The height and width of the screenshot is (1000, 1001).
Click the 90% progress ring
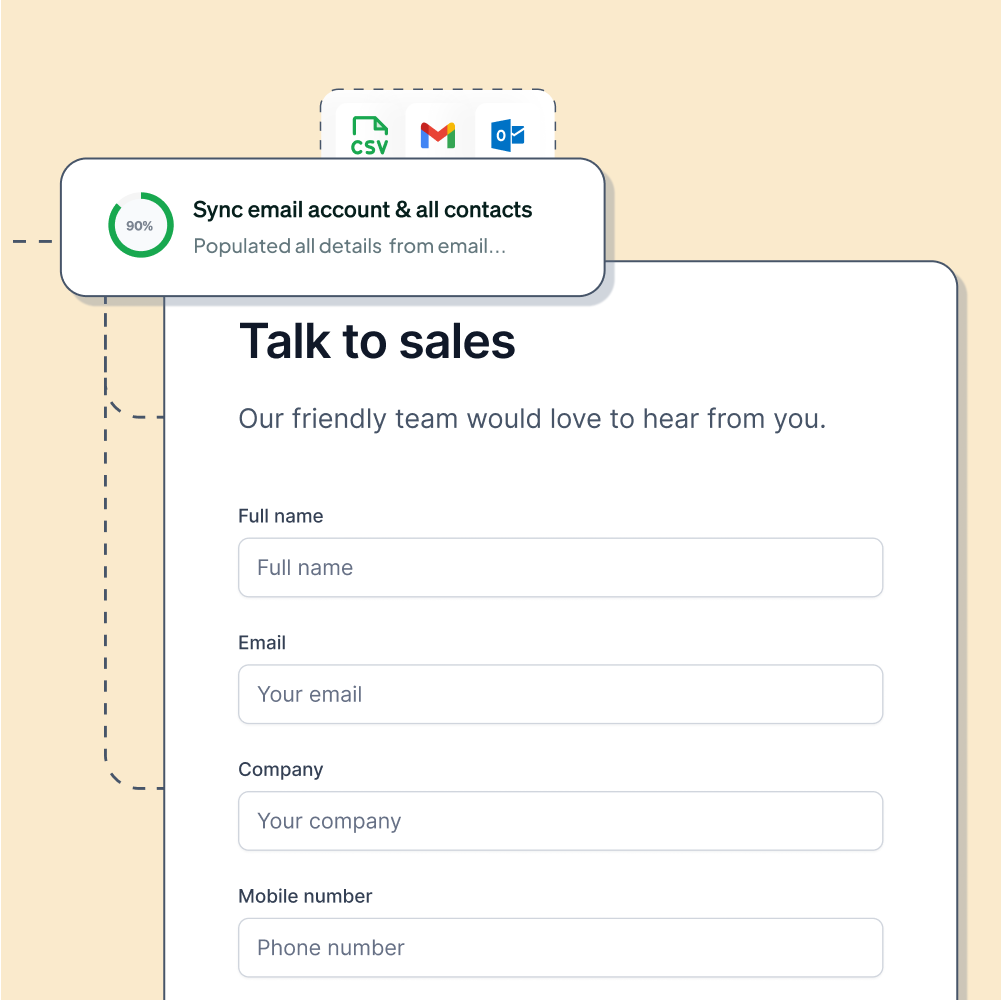pos(139,225)
